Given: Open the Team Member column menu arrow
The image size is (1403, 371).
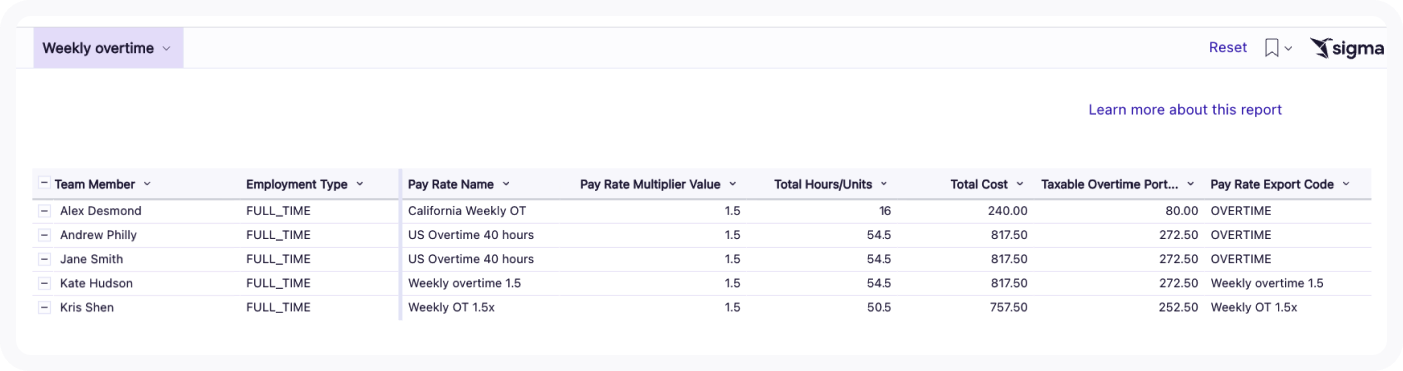Looking at the screenshot, I should [147, 184].
